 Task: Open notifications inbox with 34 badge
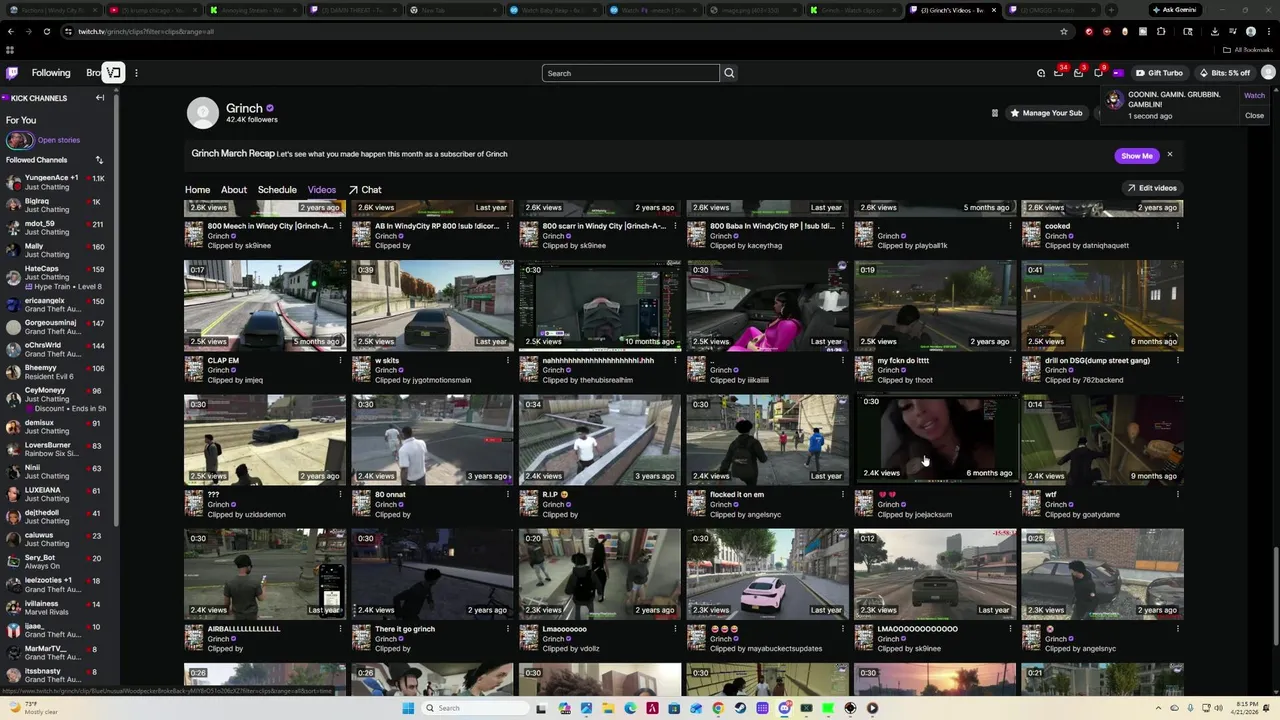click(x=1059, y=73)
